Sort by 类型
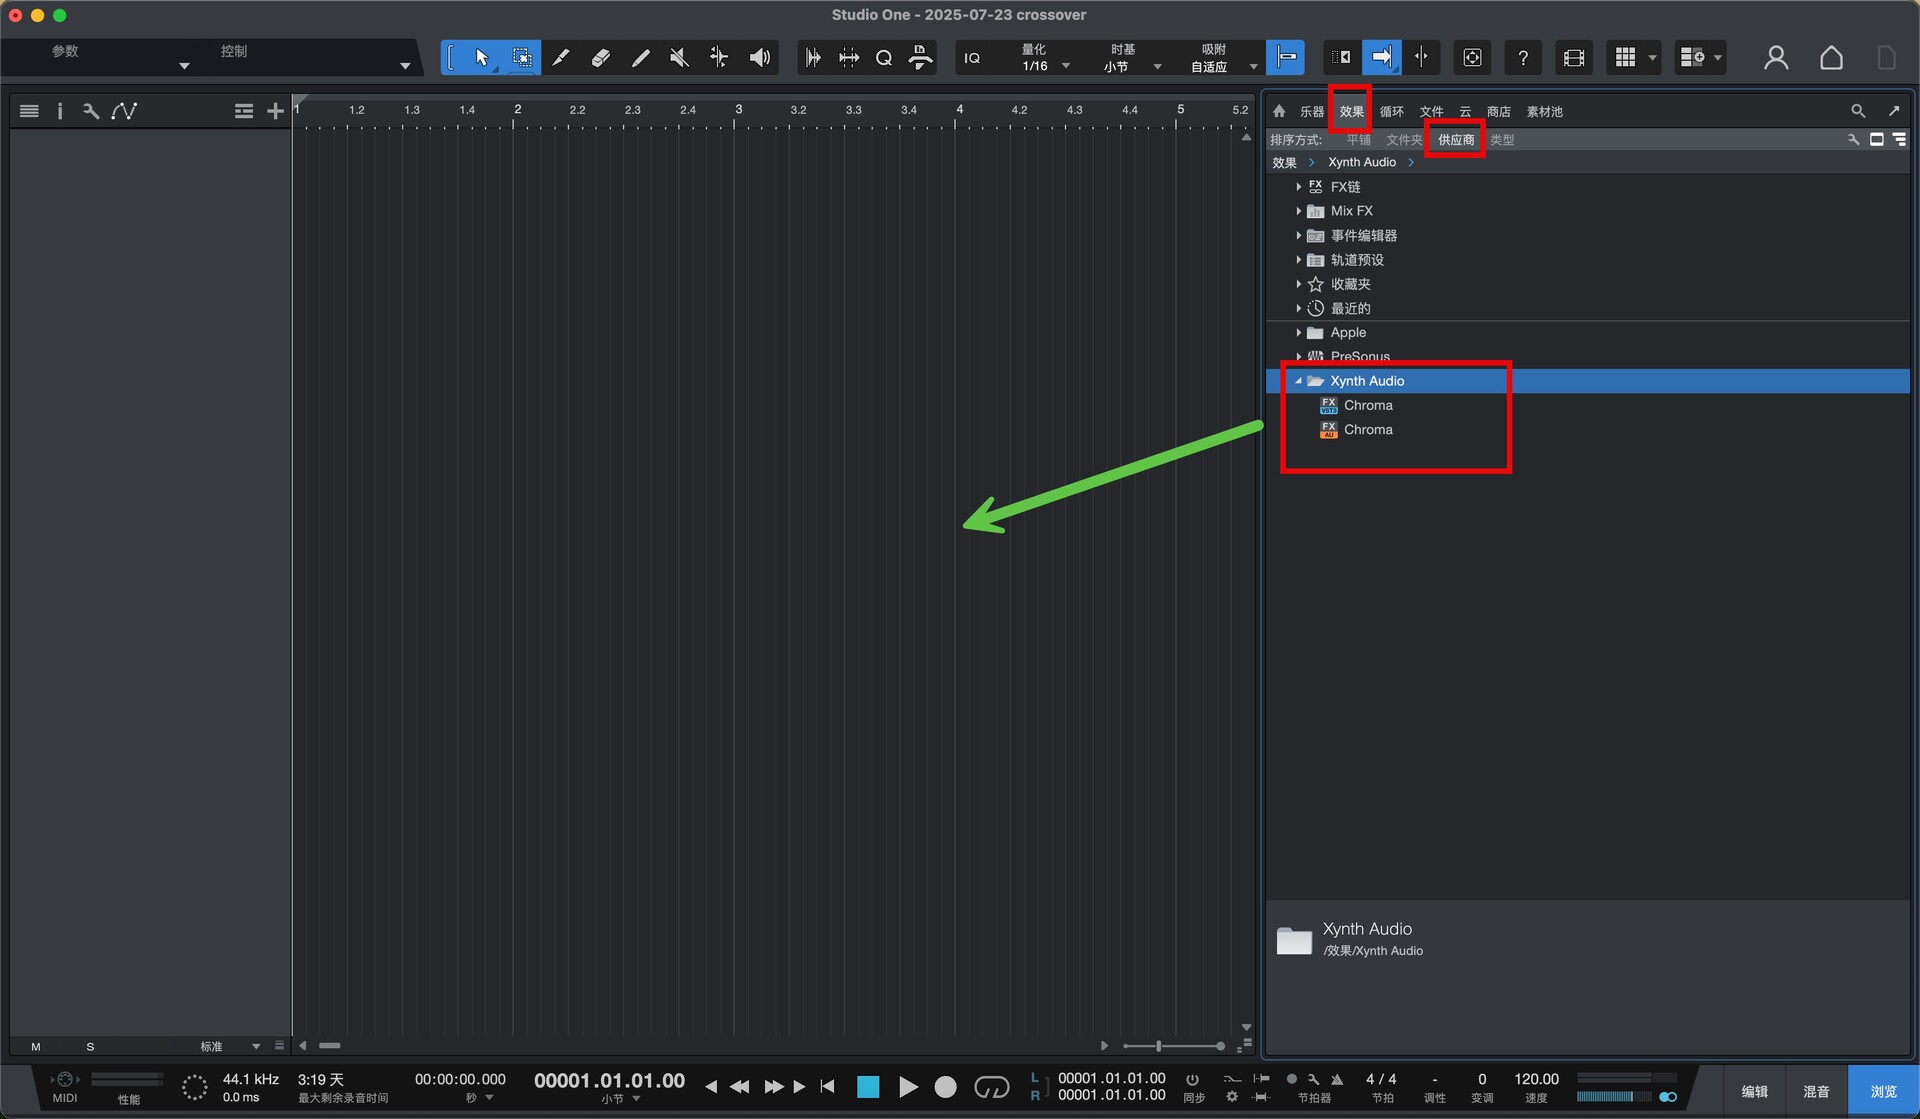Screen dimensions: 1920x1119 click(1502, 140)
